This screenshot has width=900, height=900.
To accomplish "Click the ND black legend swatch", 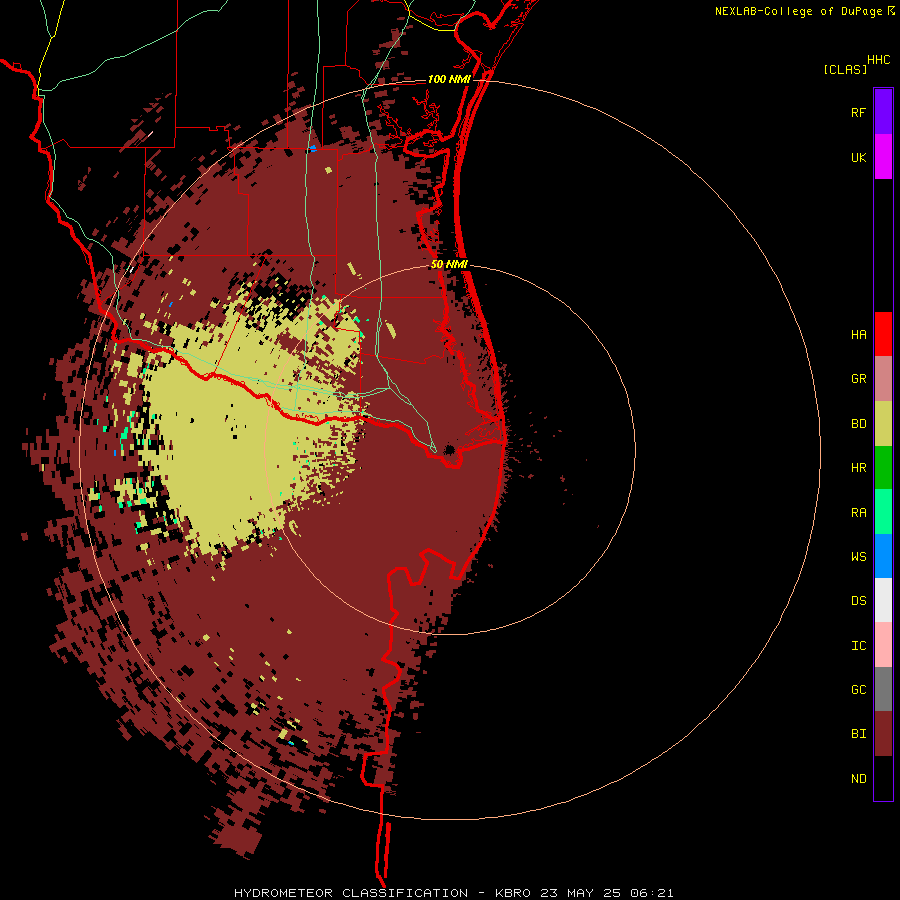I will pos(883,778).
